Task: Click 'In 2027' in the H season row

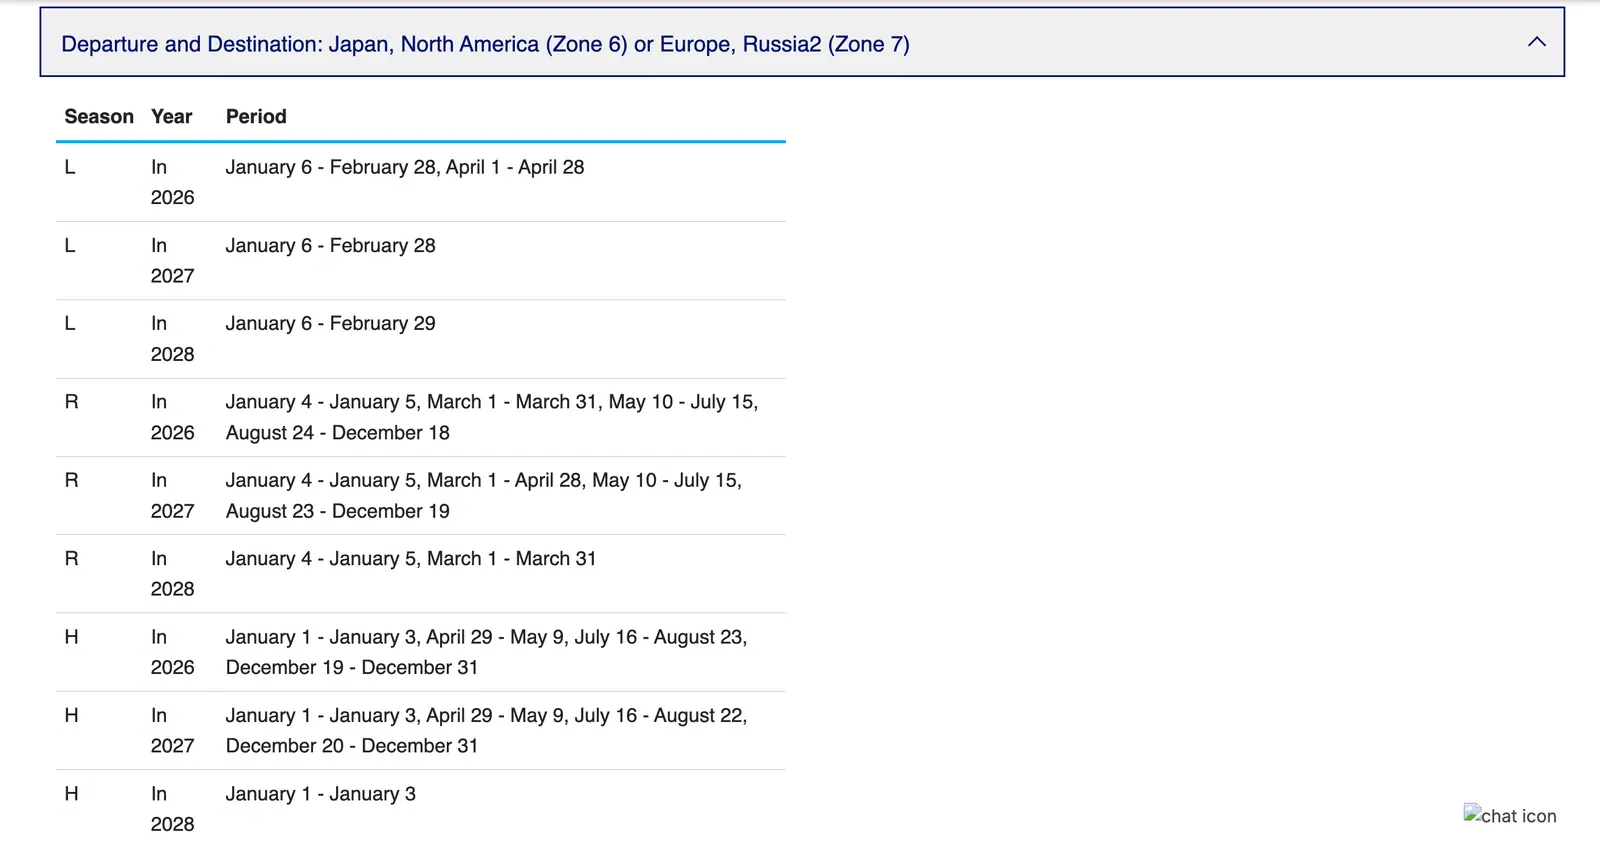Action: point(173,730)
